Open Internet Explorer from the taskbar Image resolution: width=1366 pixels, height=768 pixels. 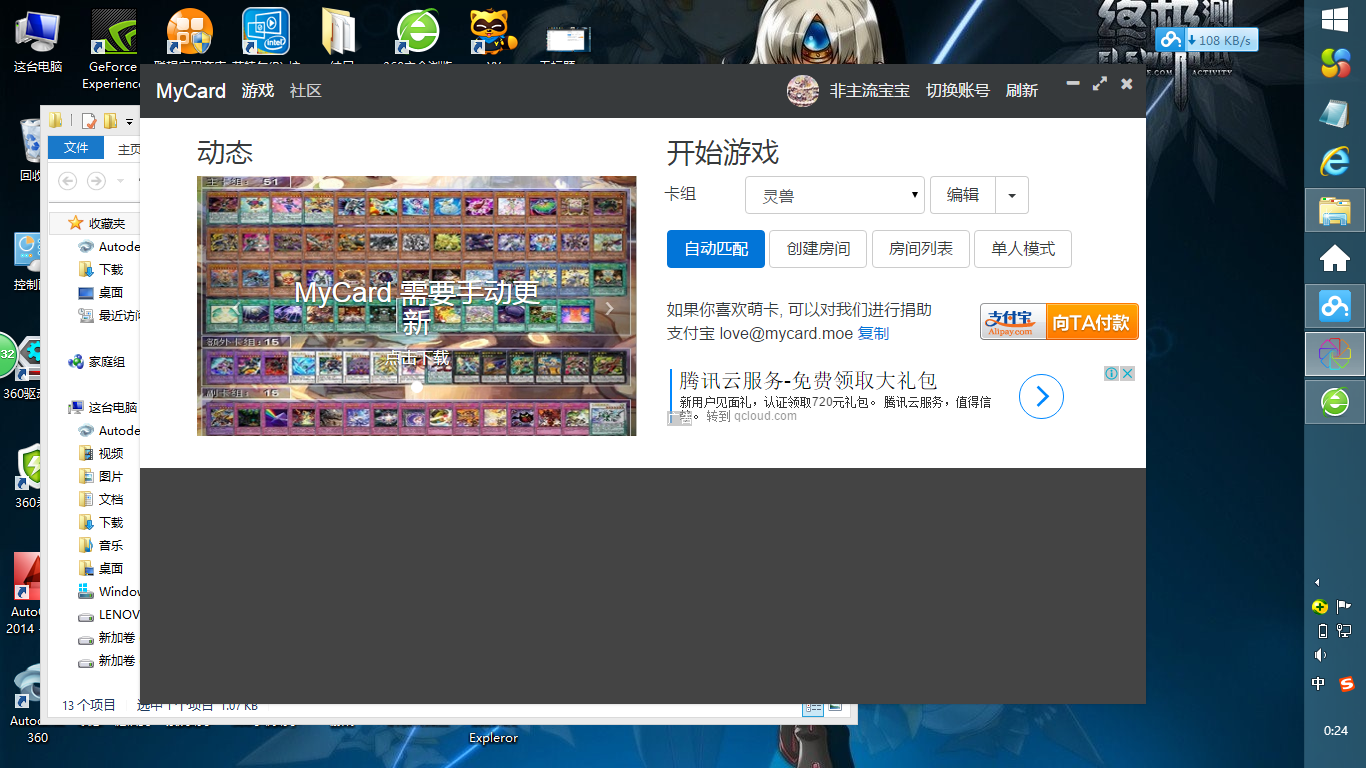coord(1335,160)
